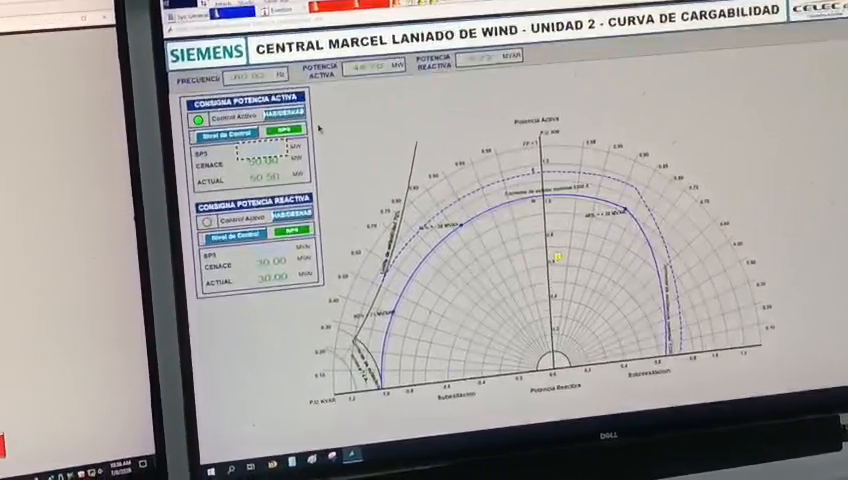This screenshot has height=480, width=848.
Task: Click the blue toolbar button beside Sys General
Action: pos(233,12)
